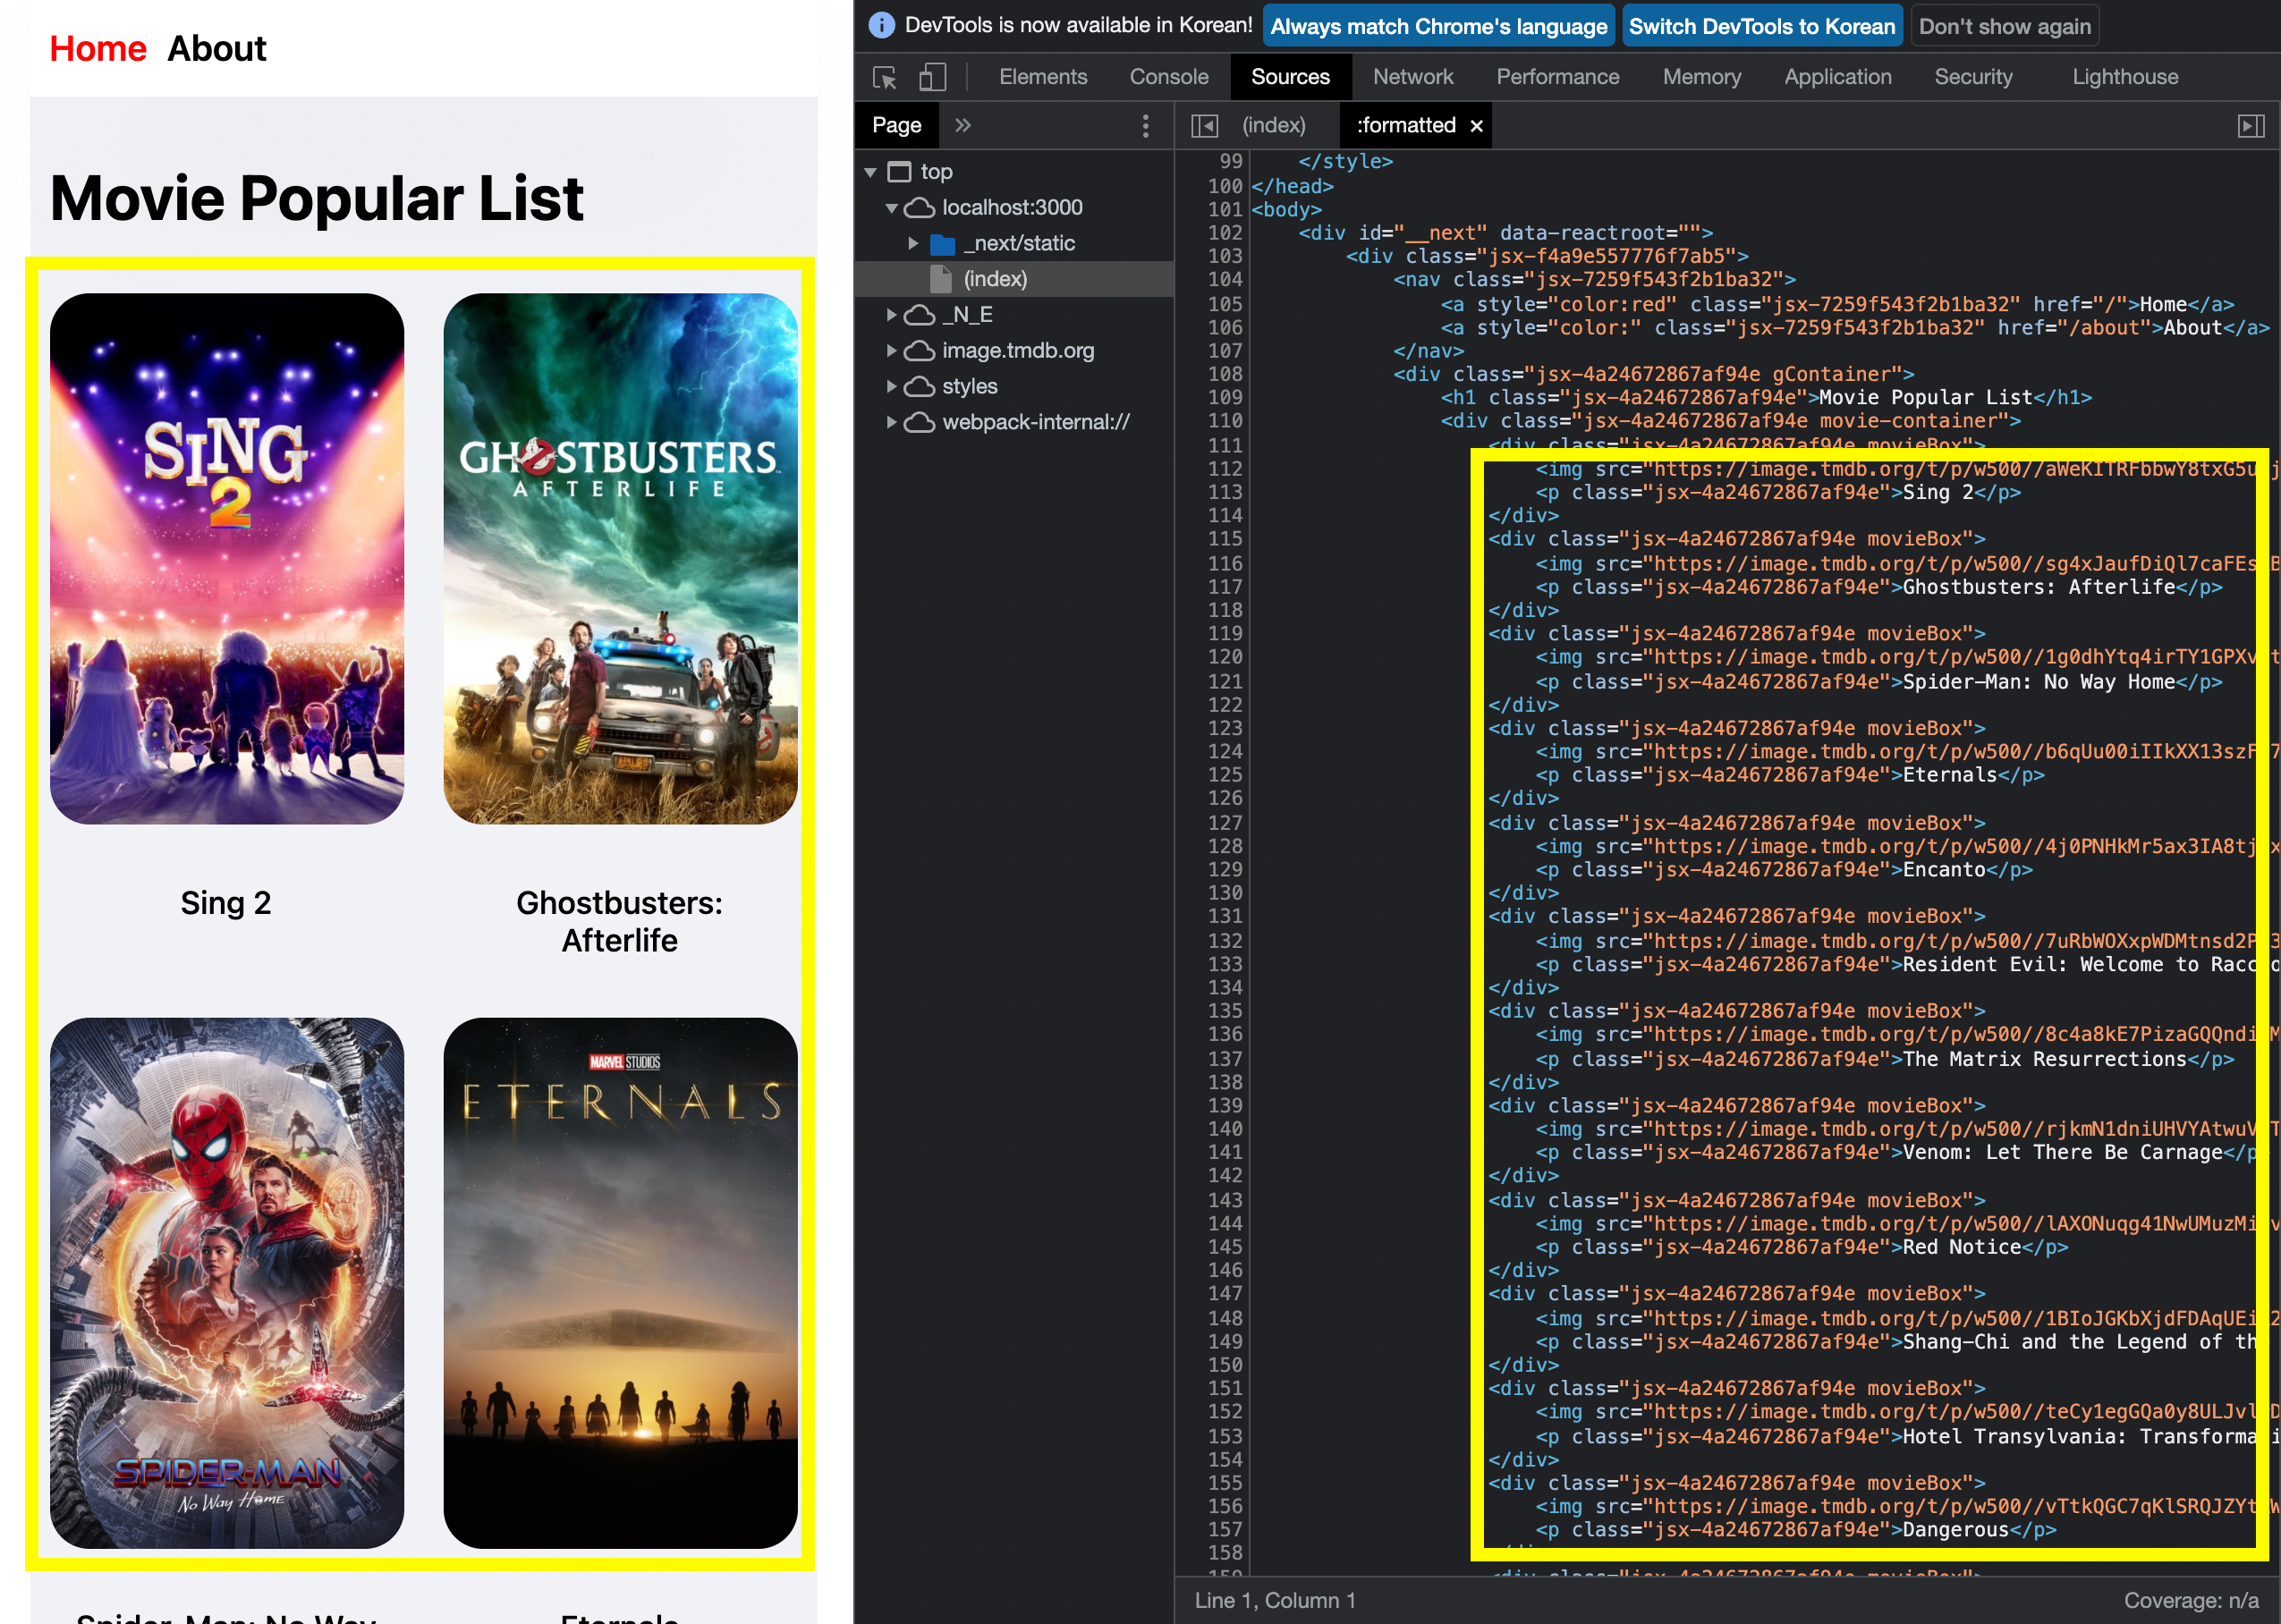Click Switch DevTools to Korean button
This screenshot has height=1624, width=2281.
(1761, 26)
